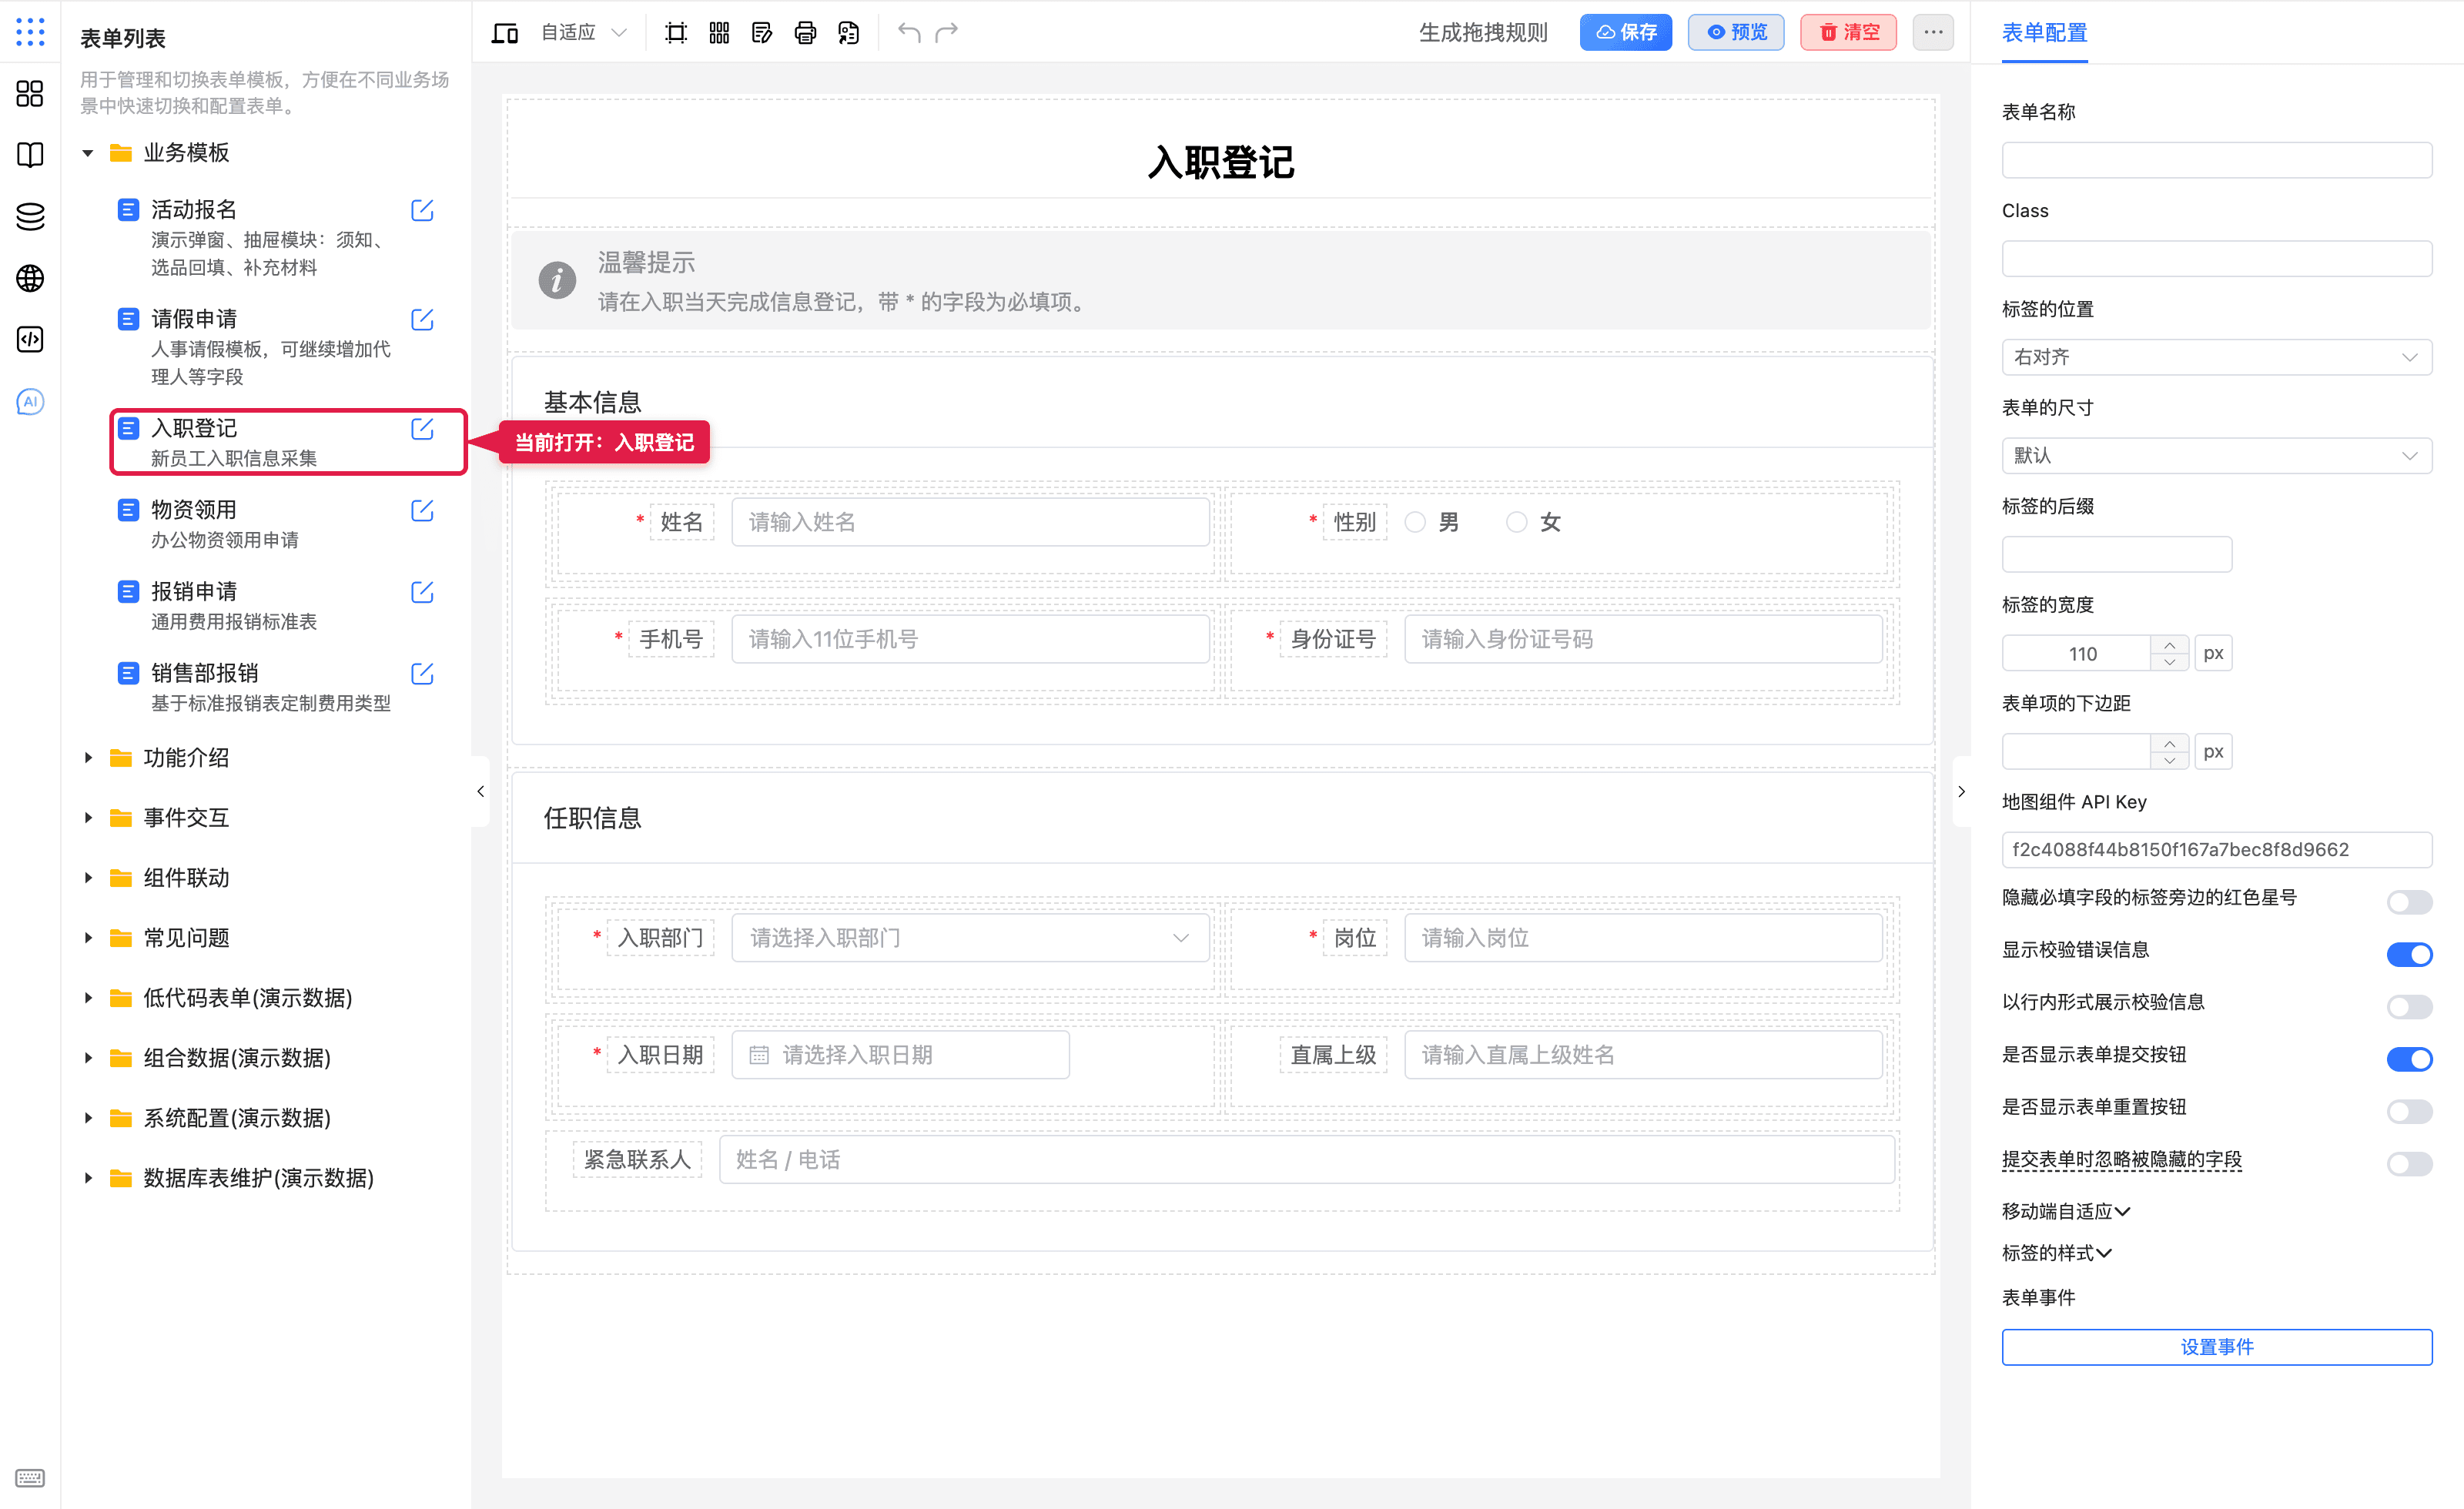Expand the 事件交互 folder
Image resolution: width=2464 pixels, height=1509 pixels.
point(88,818)
